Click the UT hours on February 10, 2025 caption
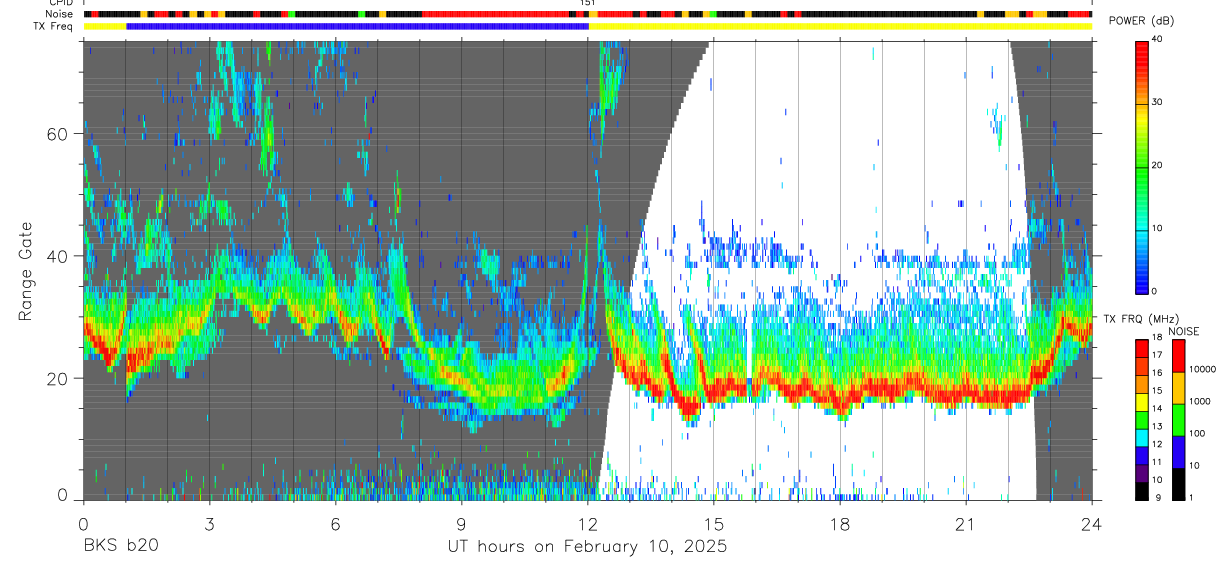This screenshot has width=1228, height=567. coord(586,547)
